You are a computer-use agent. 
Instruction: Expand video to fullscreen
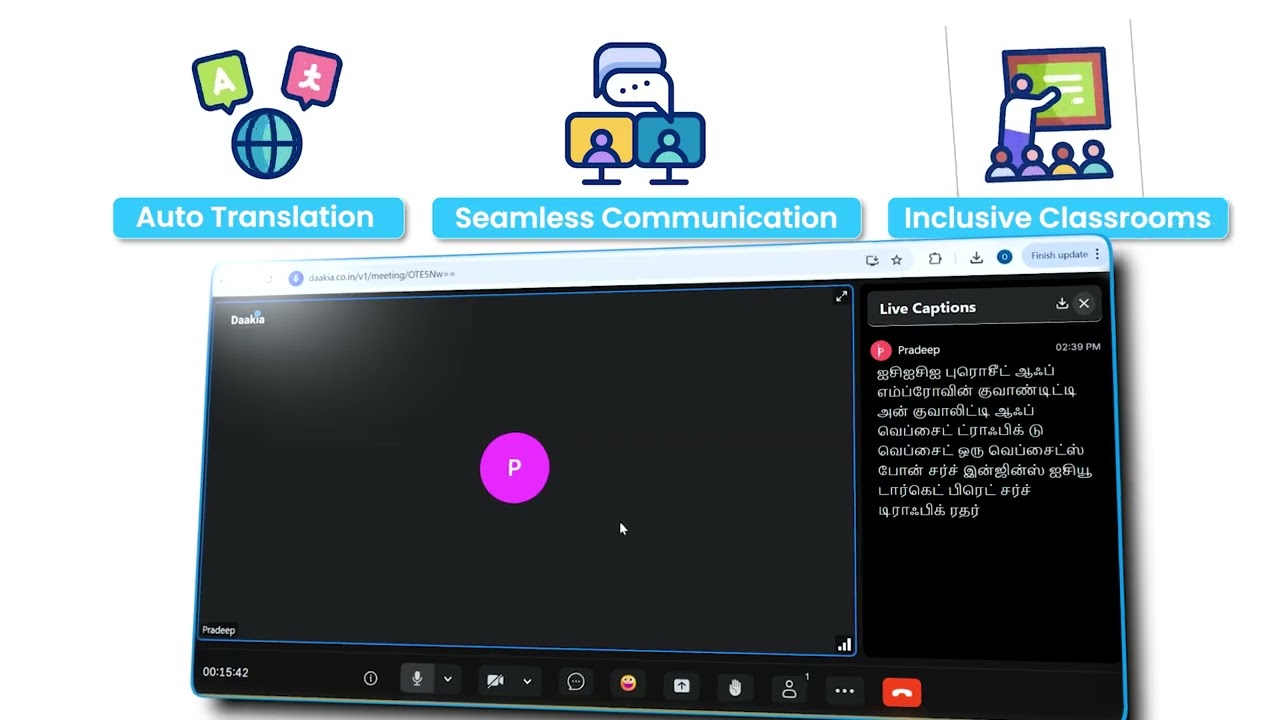[841, 296]
